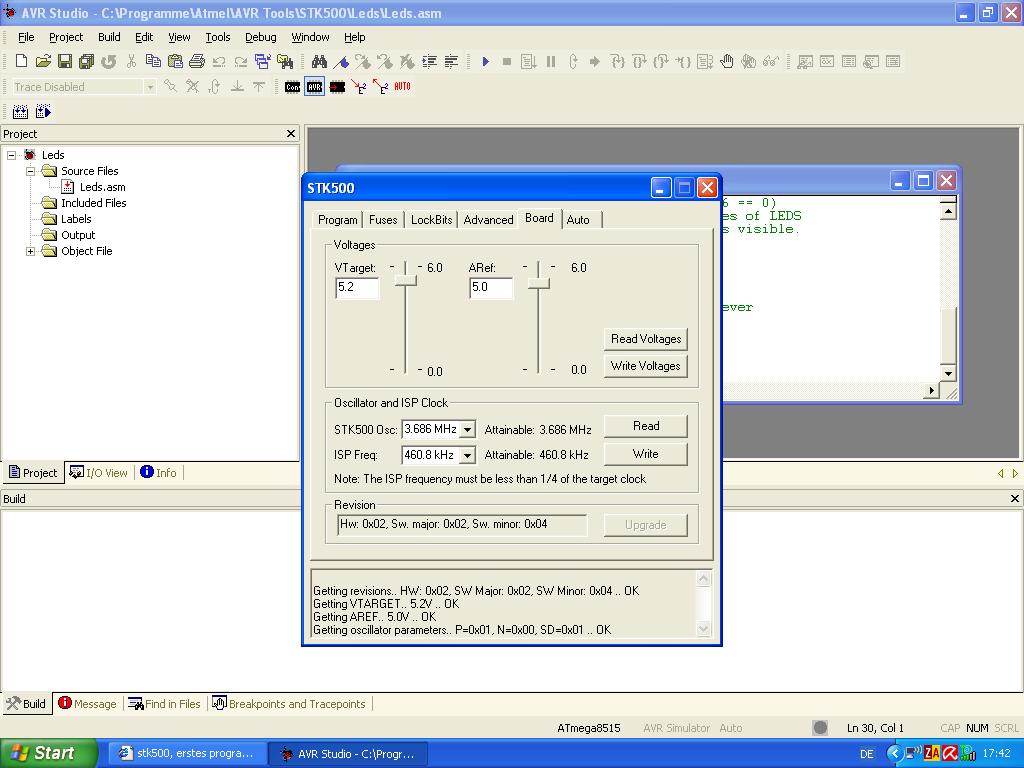Start debugging with the blue play arrow
This screenshot has height=768, width=1024.
click(x=485, y=61)
